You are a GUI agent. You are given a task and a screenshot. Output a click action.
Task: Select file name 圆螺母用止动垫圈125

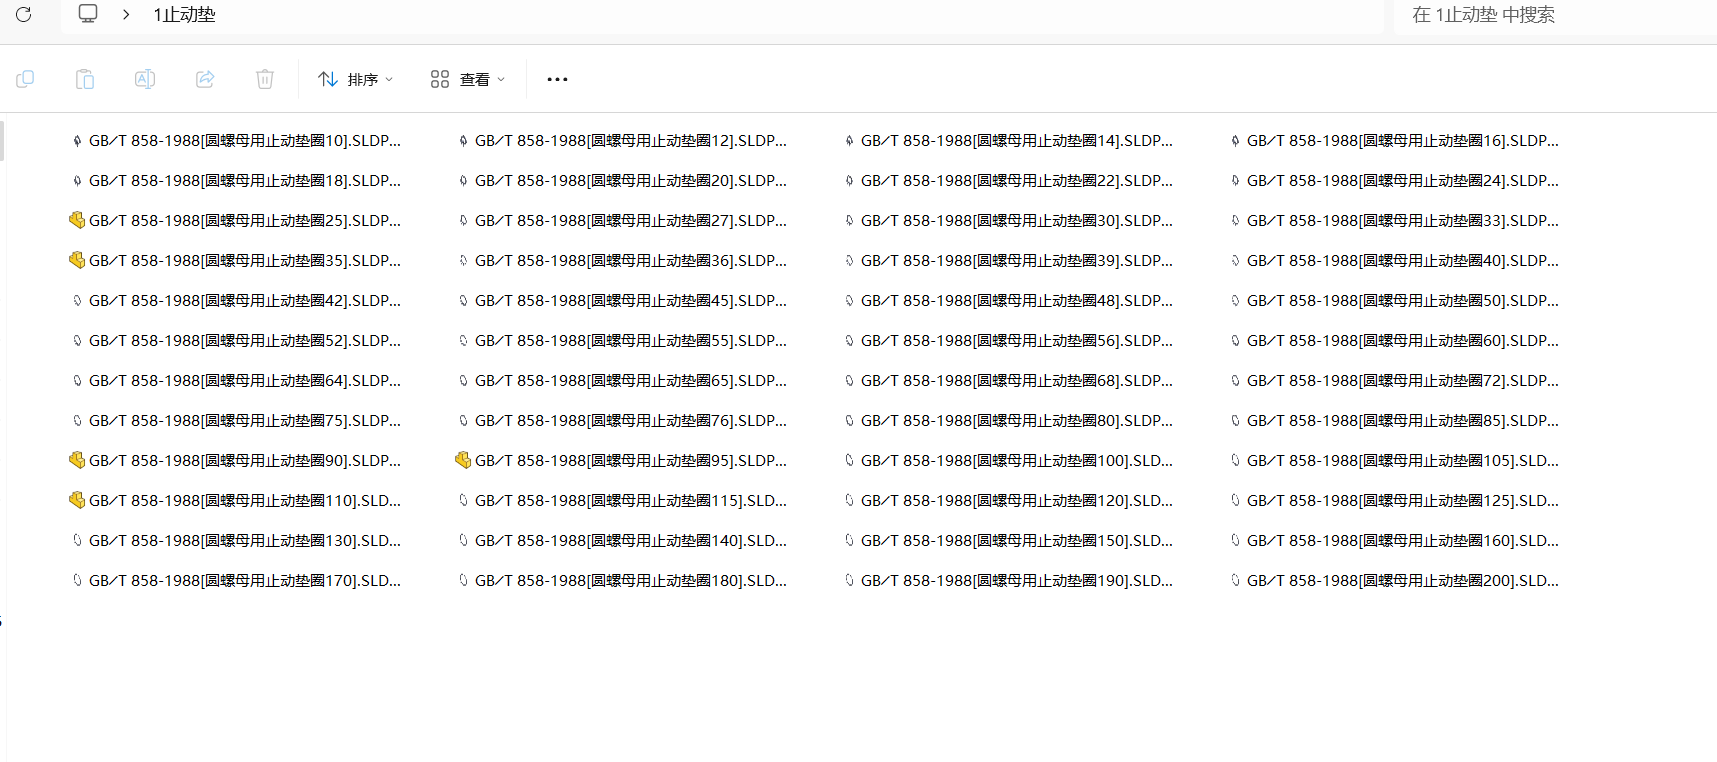(x=1402, y=501)
